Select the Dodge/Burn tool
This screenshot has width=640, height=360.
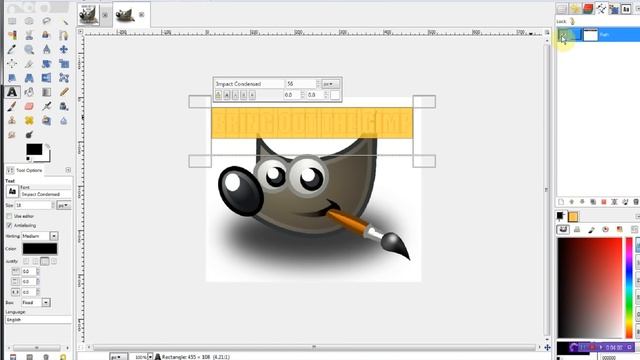pos(29,135)
